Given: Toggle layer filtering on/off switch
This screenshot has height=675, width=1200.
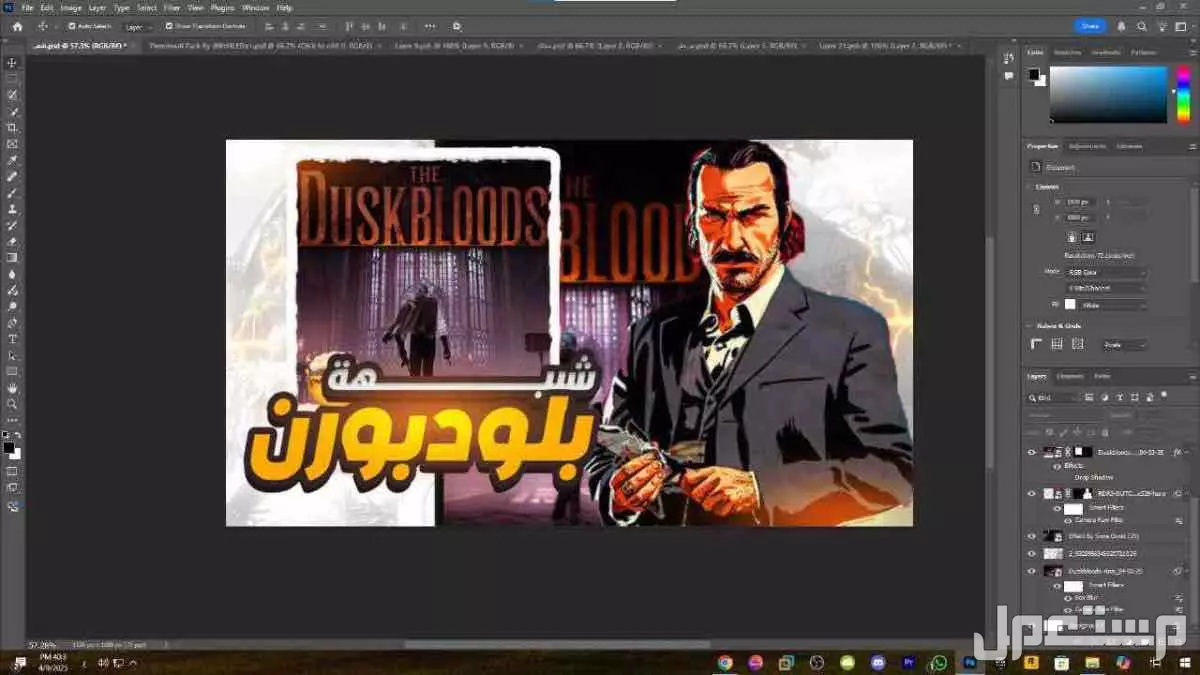Looking at the screenshot, I should pos(1164,396).
